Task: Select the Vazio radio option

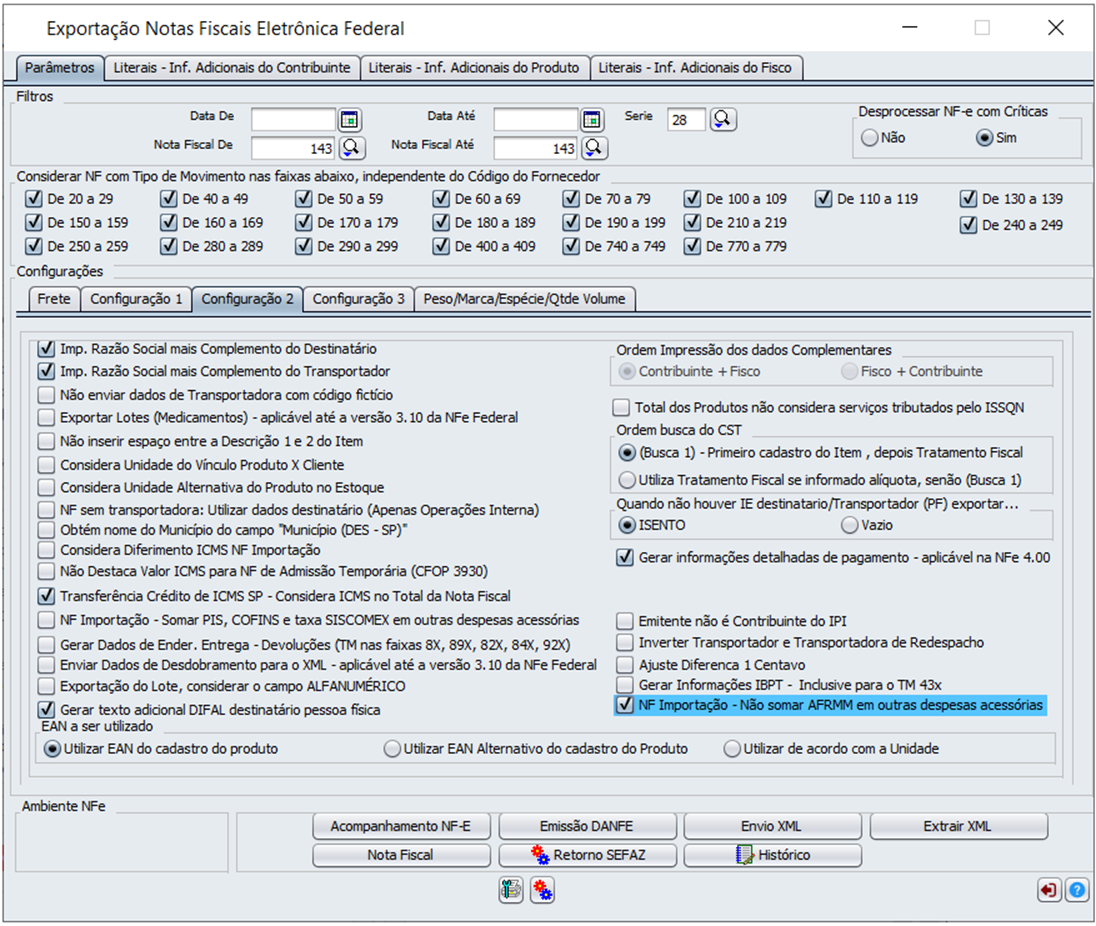Action: click(849, 524)
